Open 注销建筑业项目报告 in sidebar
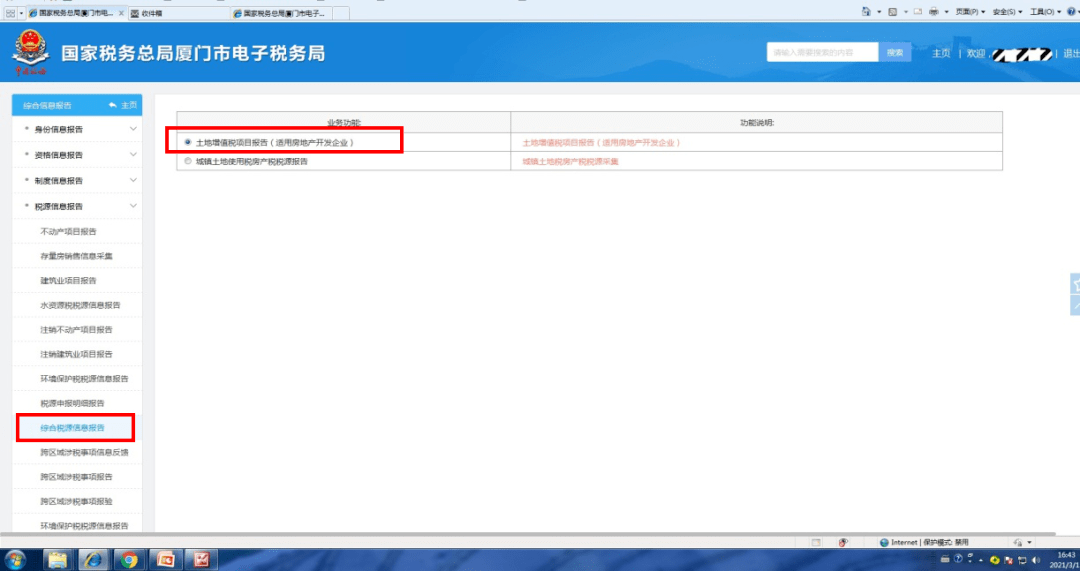The width and height of the screenshot is (1080, 571). coord(76,354)
